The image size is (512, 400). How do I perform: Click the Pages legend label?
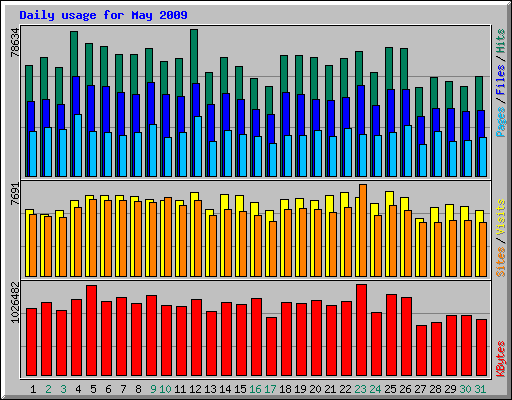[501, 122]
